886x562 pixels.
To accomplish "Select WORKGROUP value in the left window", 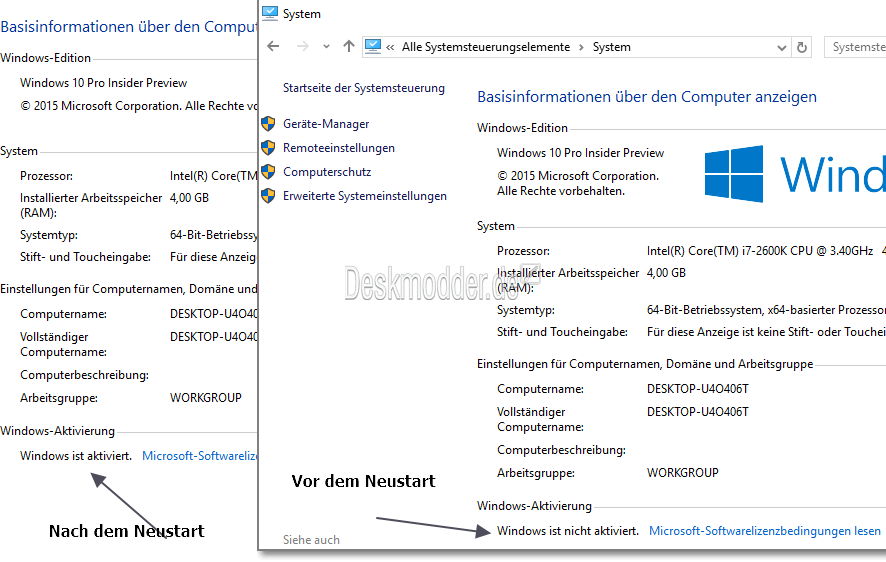I will (x=206, y=398).
